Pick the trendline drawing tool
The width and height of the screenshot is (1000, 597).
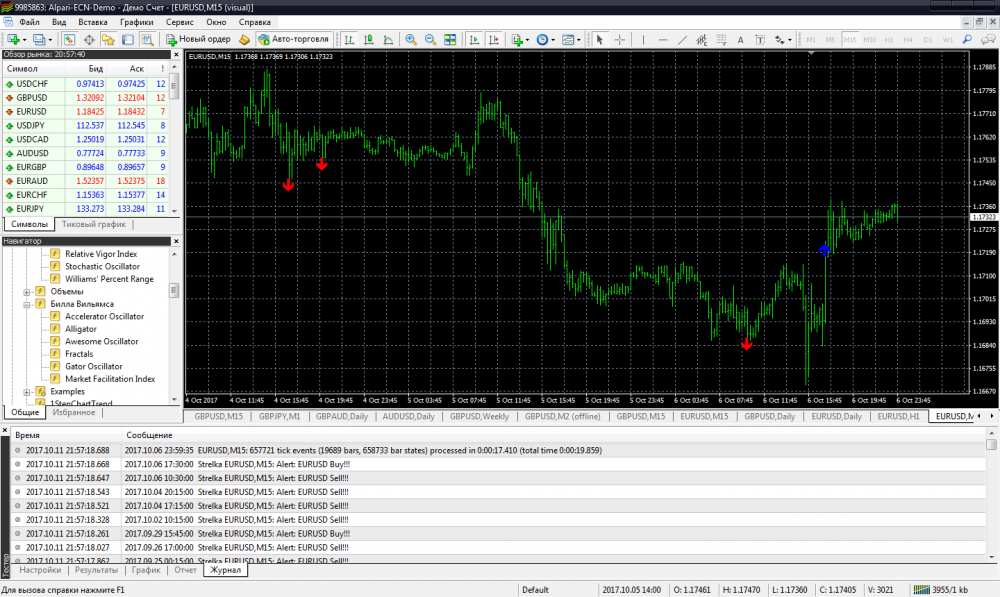coord(681,40)
